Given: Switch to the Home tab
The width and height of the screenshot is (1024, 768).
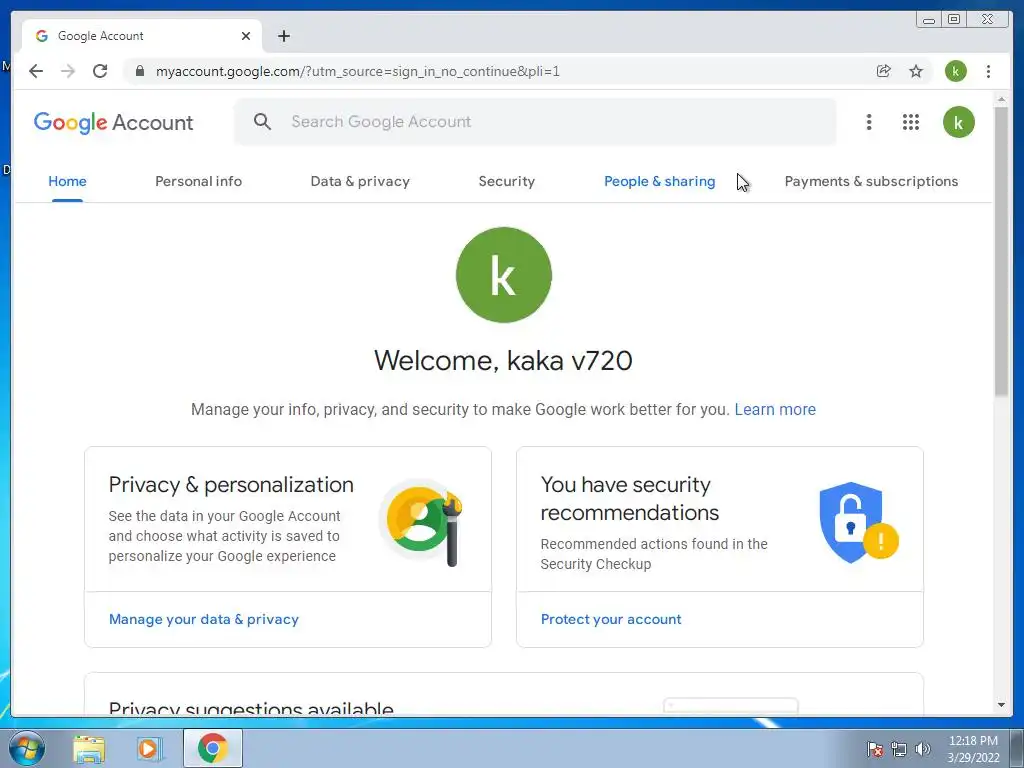Looking at the screenshot, I should 67,182.
